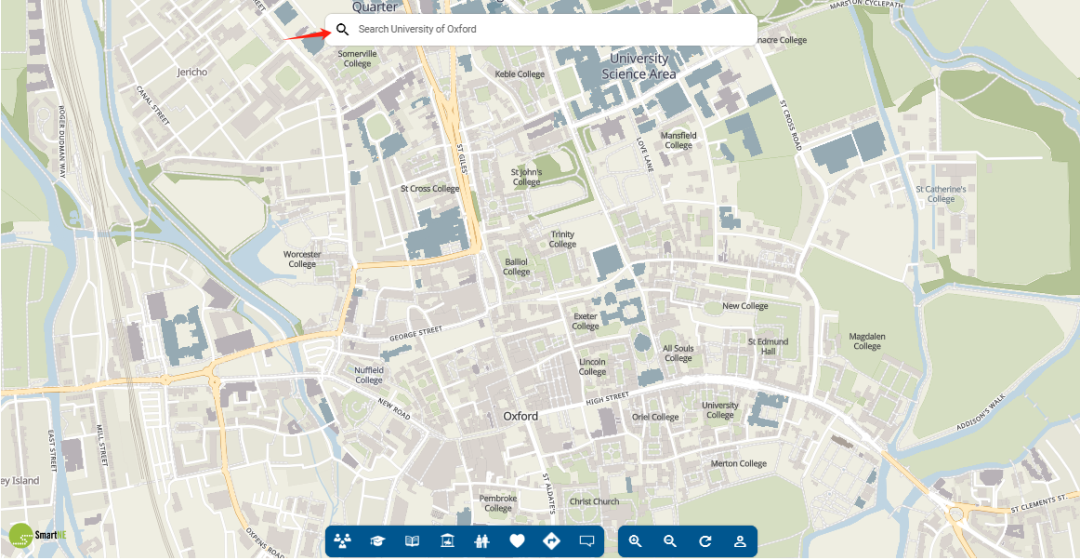
Task: Click the George Street road label
Action: click(415, 334)
